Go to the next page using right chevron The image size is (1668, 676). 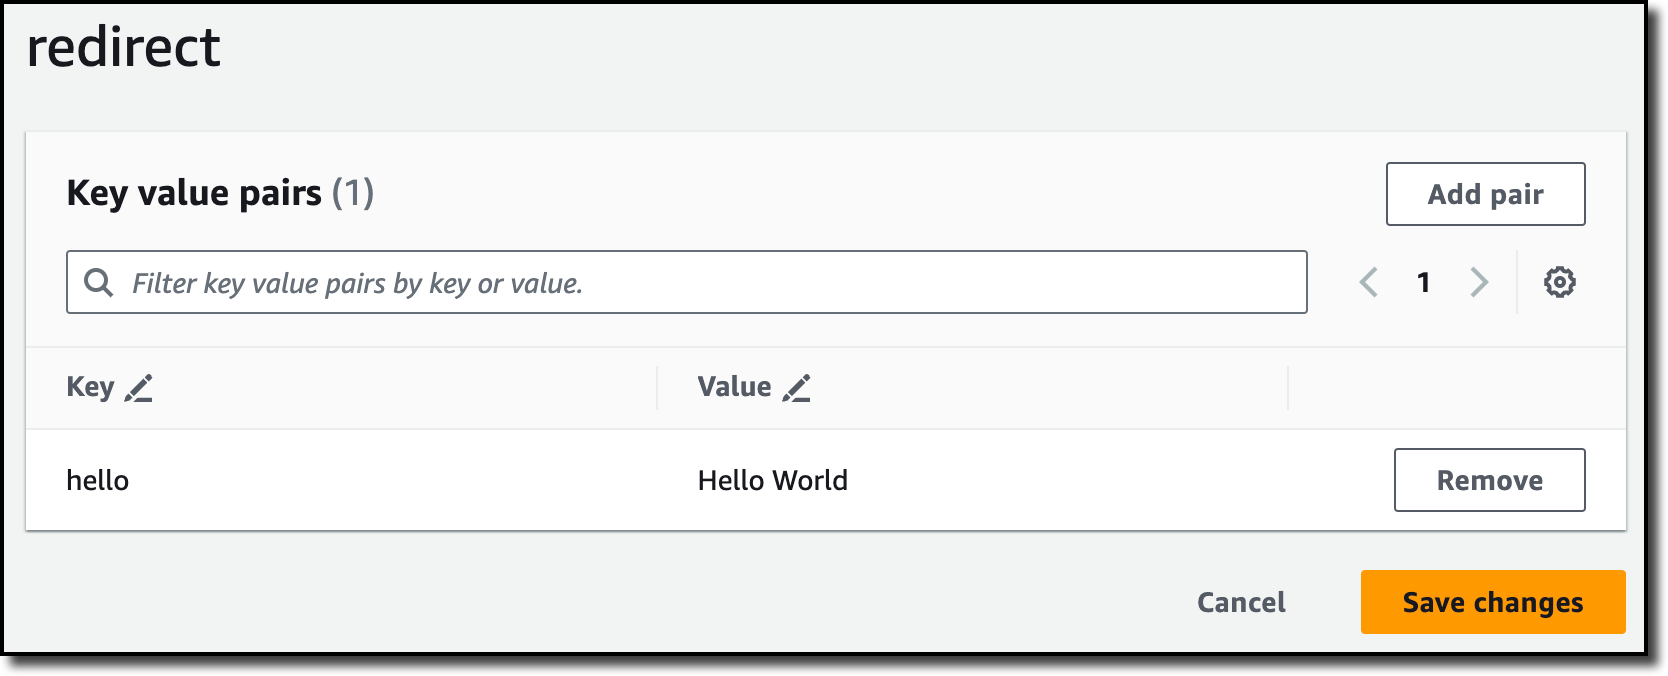point(1479,282)
